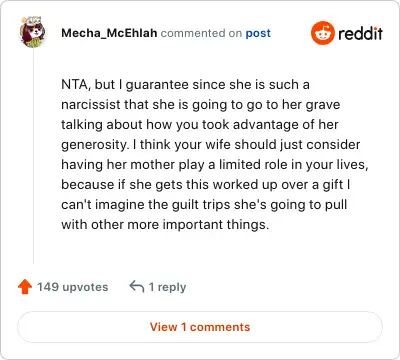Open the "1 reply" link

click(167, 287)
